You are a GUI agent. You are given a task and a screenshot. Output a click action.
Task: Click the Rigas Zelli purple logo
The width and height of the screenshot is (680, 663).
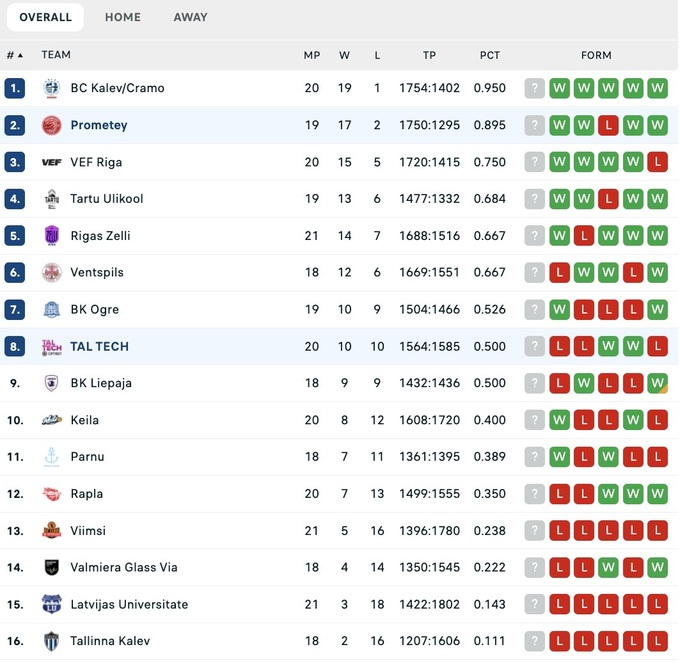pos(51,236)
